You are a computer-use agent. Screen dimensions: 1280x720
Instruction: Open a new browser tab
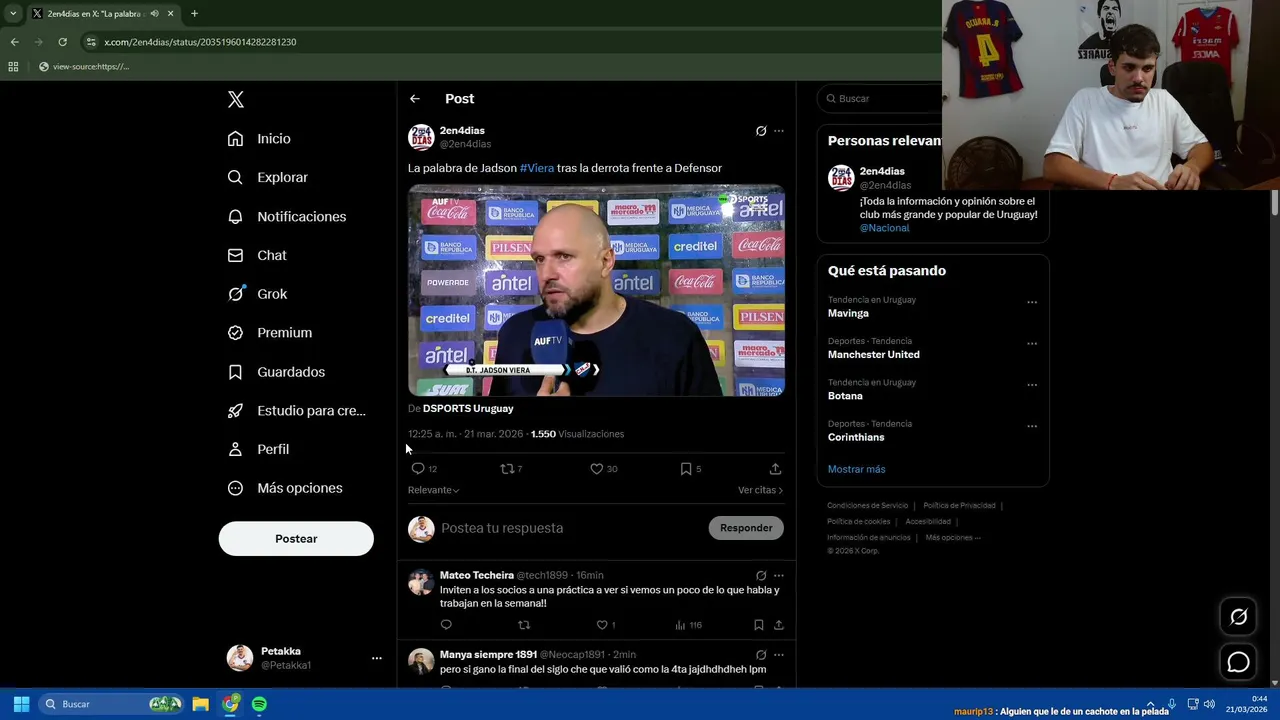tap(194, 13)
